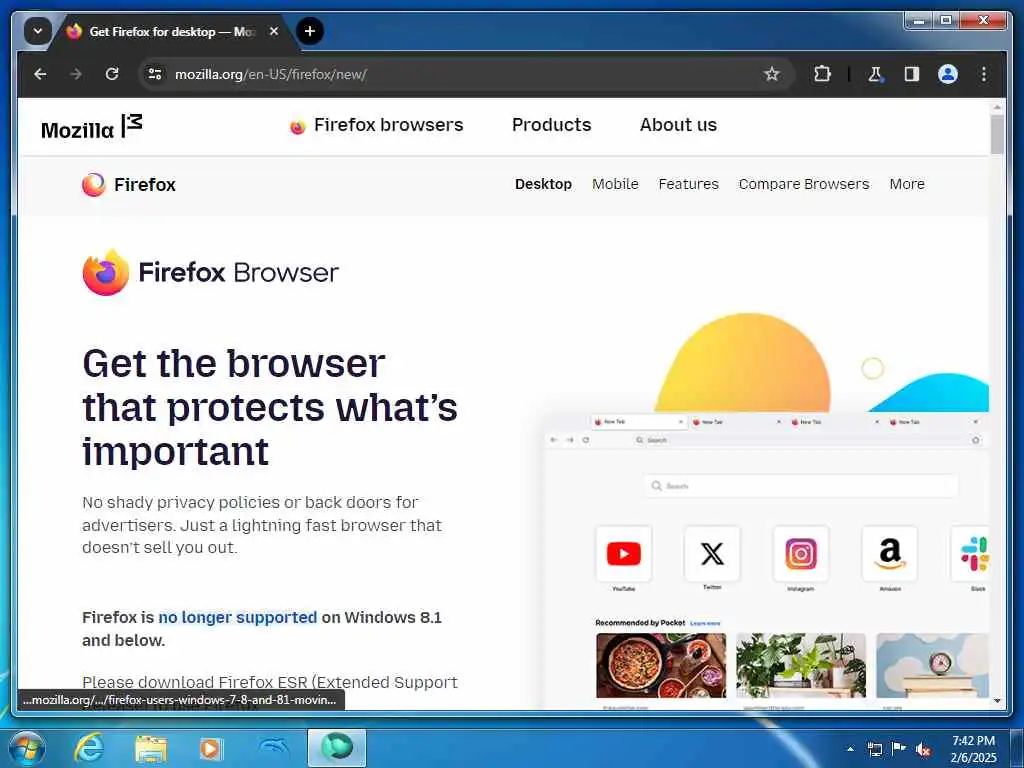
Task: Open Action Center flag icon
Action: click(899, 749)
